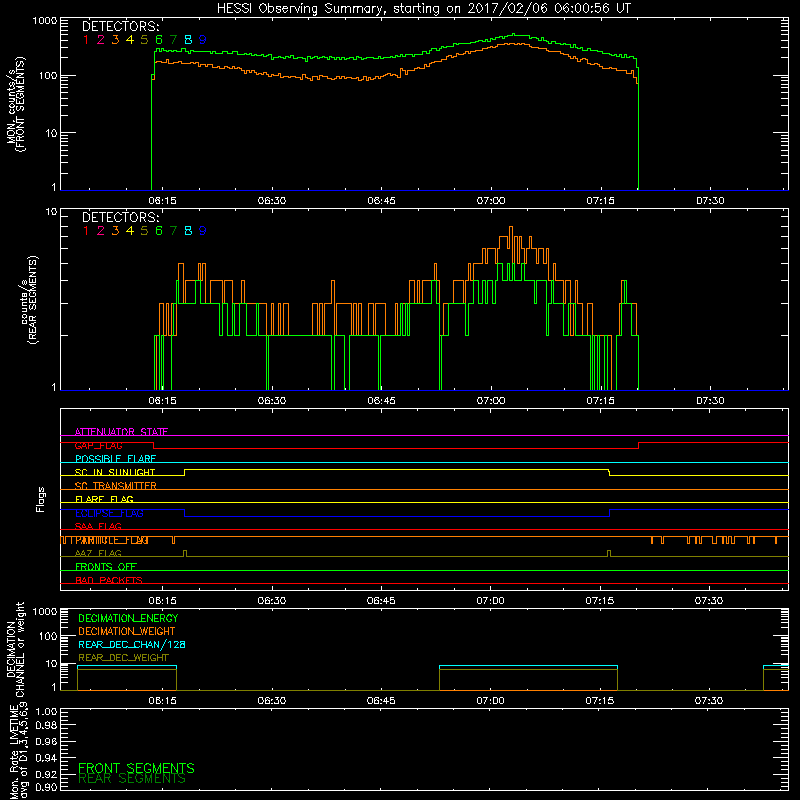Click the REAR_DEC_WEIGHT legend entry

[123, 658]
